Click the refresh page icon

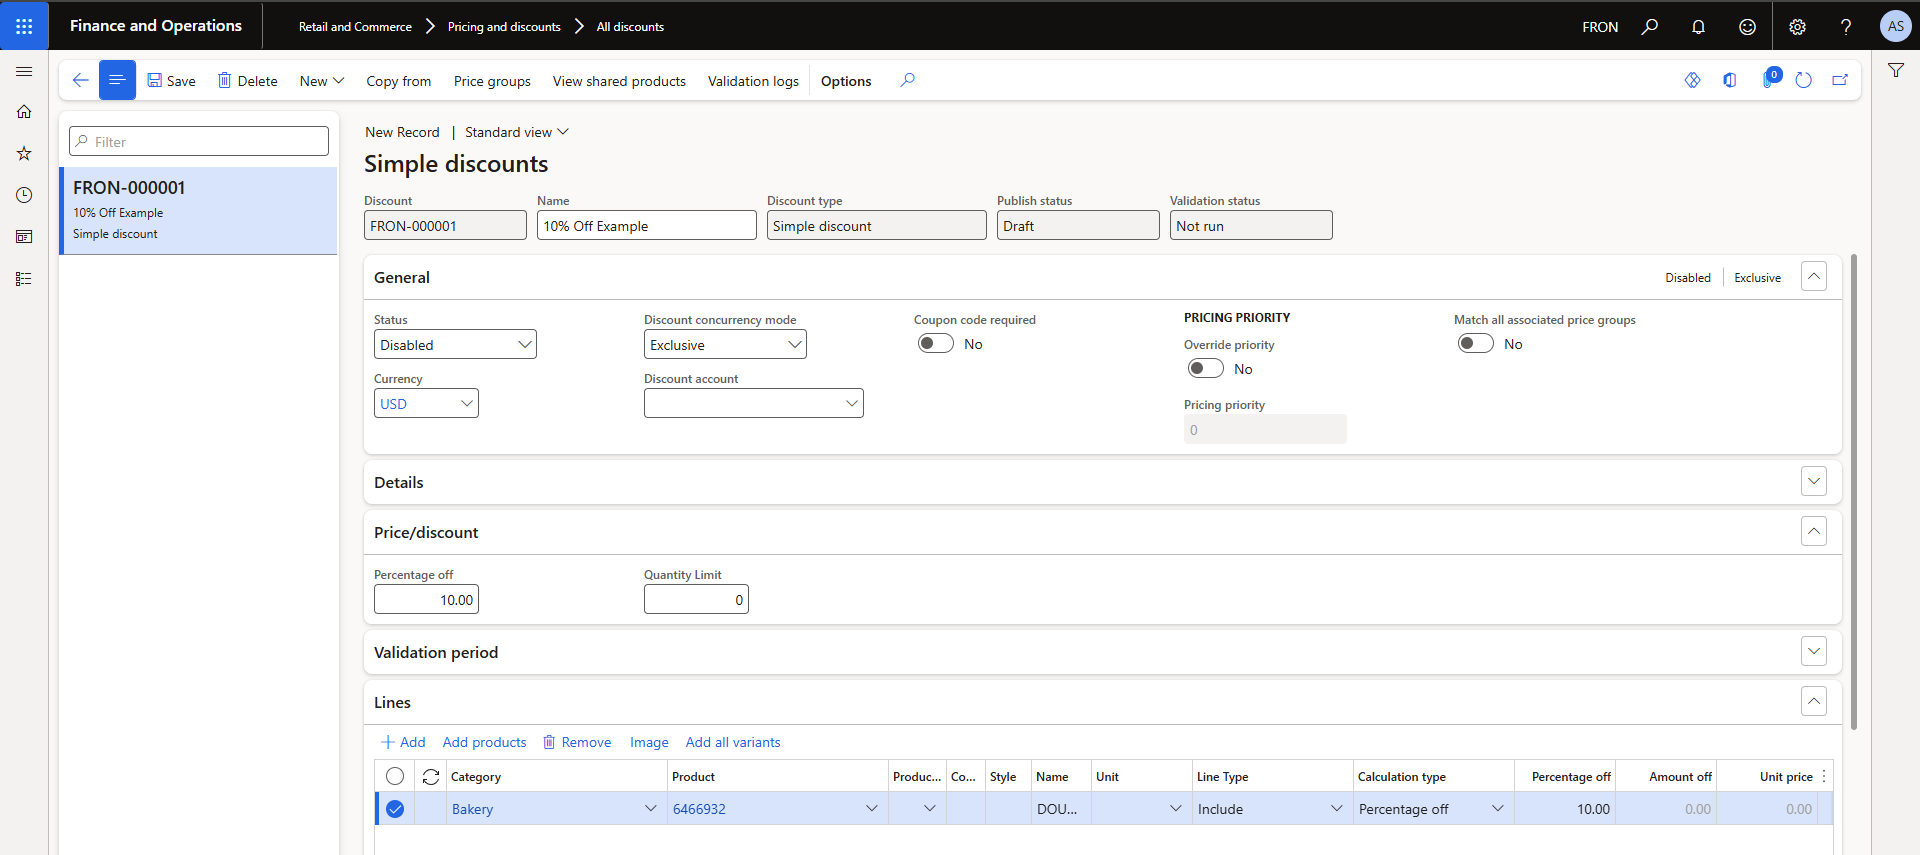(1803, 80)
